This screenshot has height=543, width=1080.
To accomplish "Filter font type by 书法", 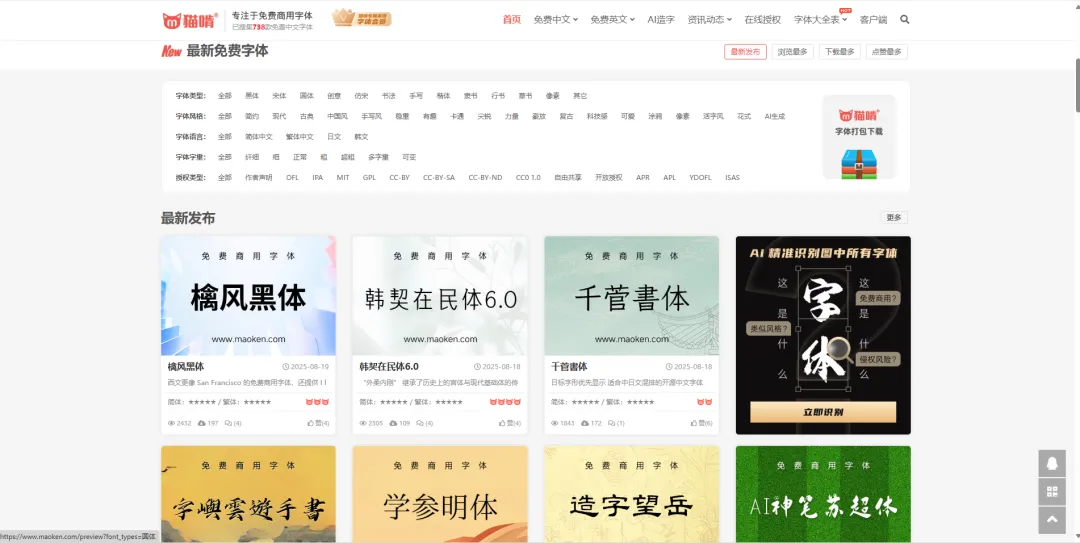I will pos(388,96).
